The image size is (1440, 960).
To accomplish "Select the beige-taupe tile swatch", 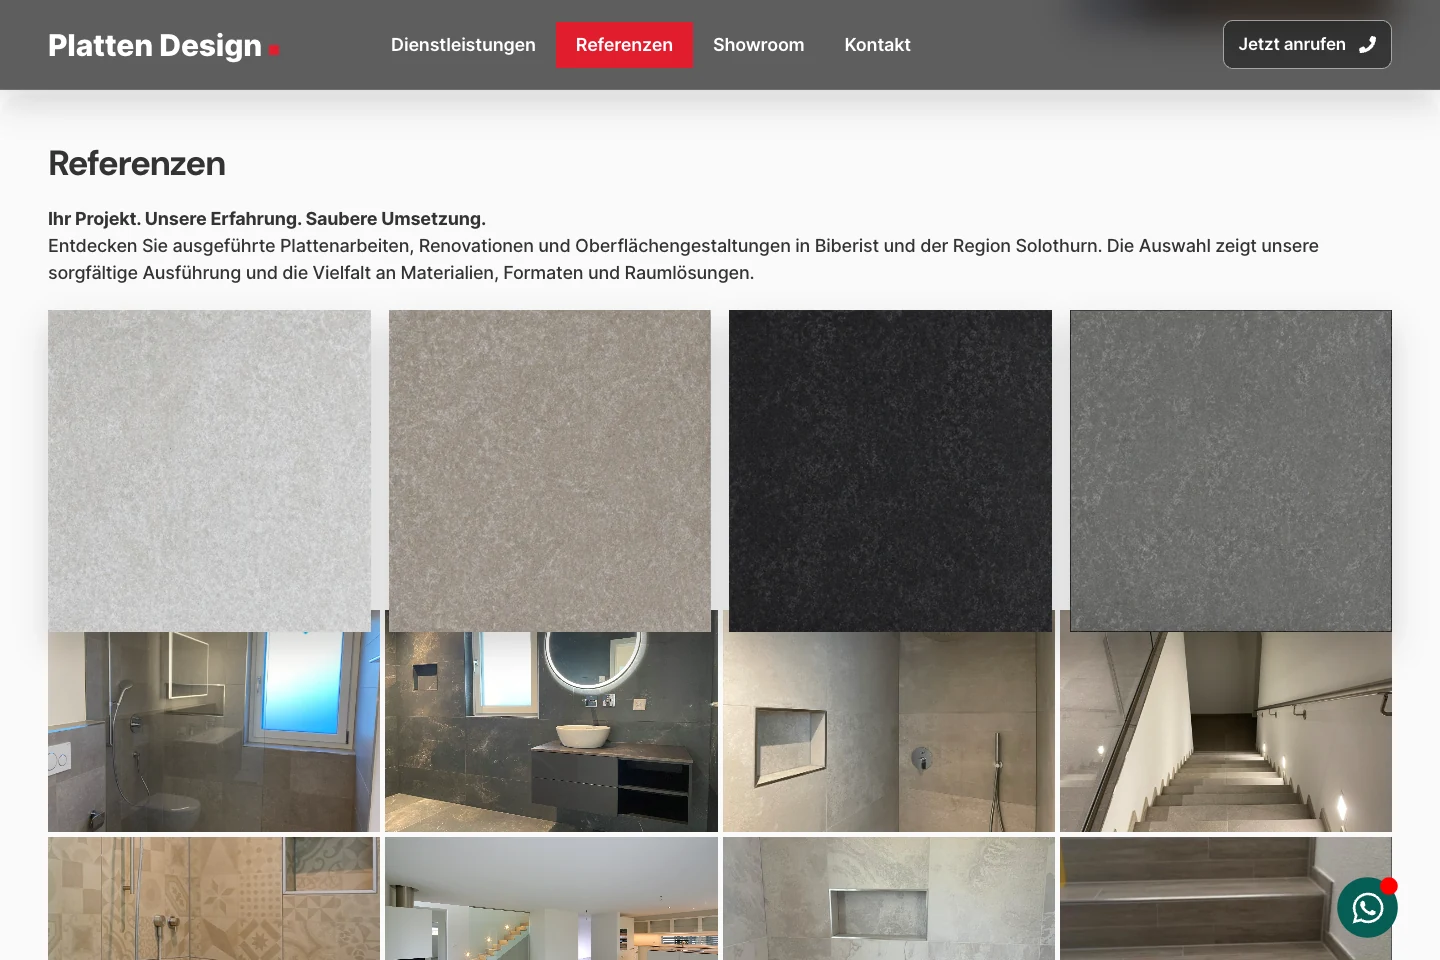I will coord(550,471).
